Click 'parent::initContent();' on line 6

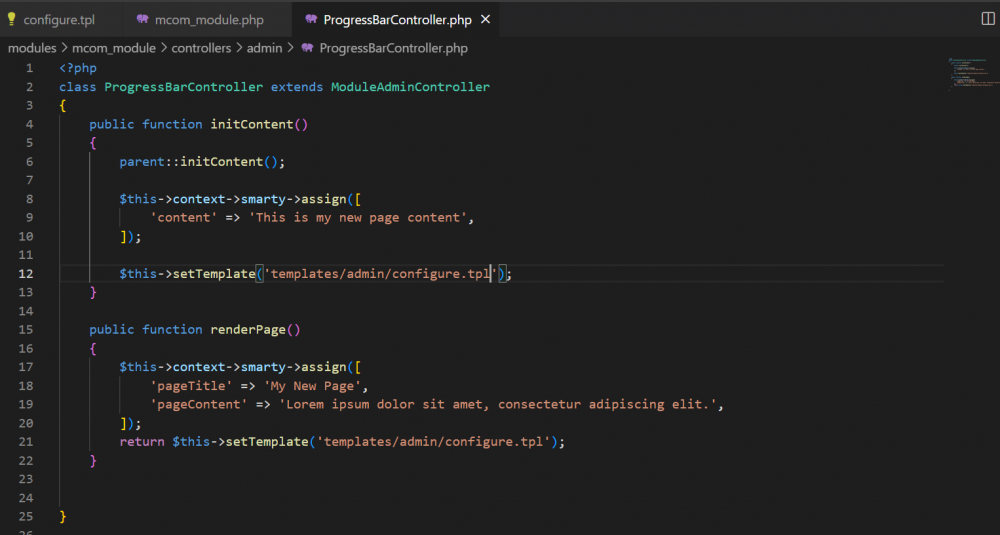(202, 161)
